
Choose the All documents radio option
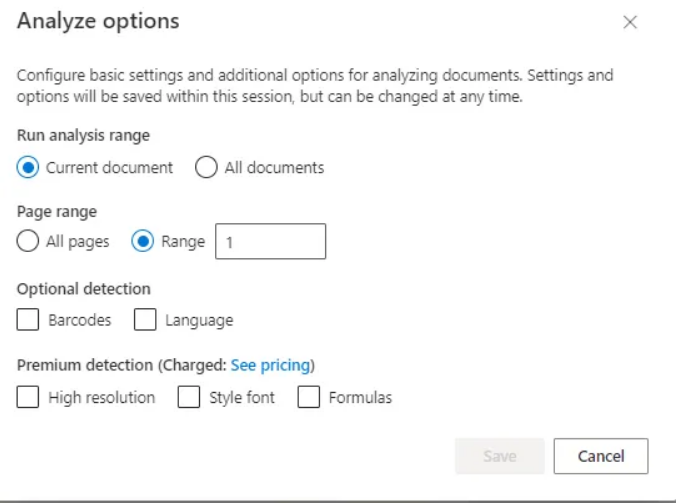[206, 167]
